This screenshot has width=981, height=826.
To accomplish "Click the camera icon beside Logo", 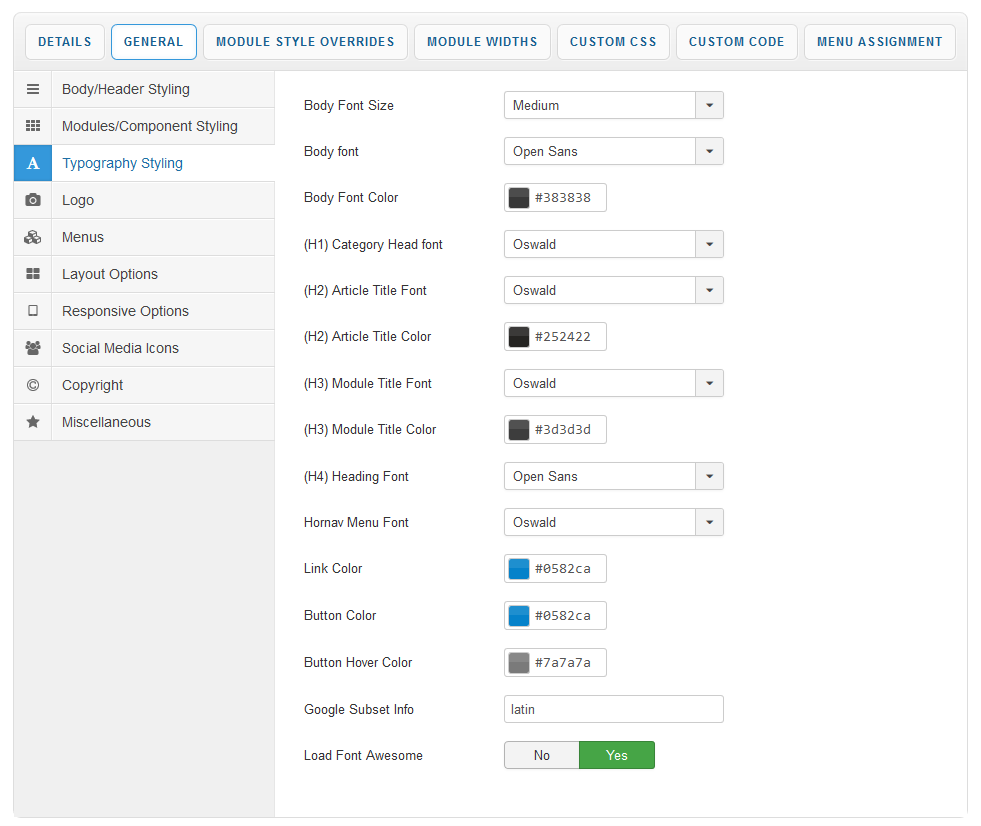I will [x=33, y=200].
